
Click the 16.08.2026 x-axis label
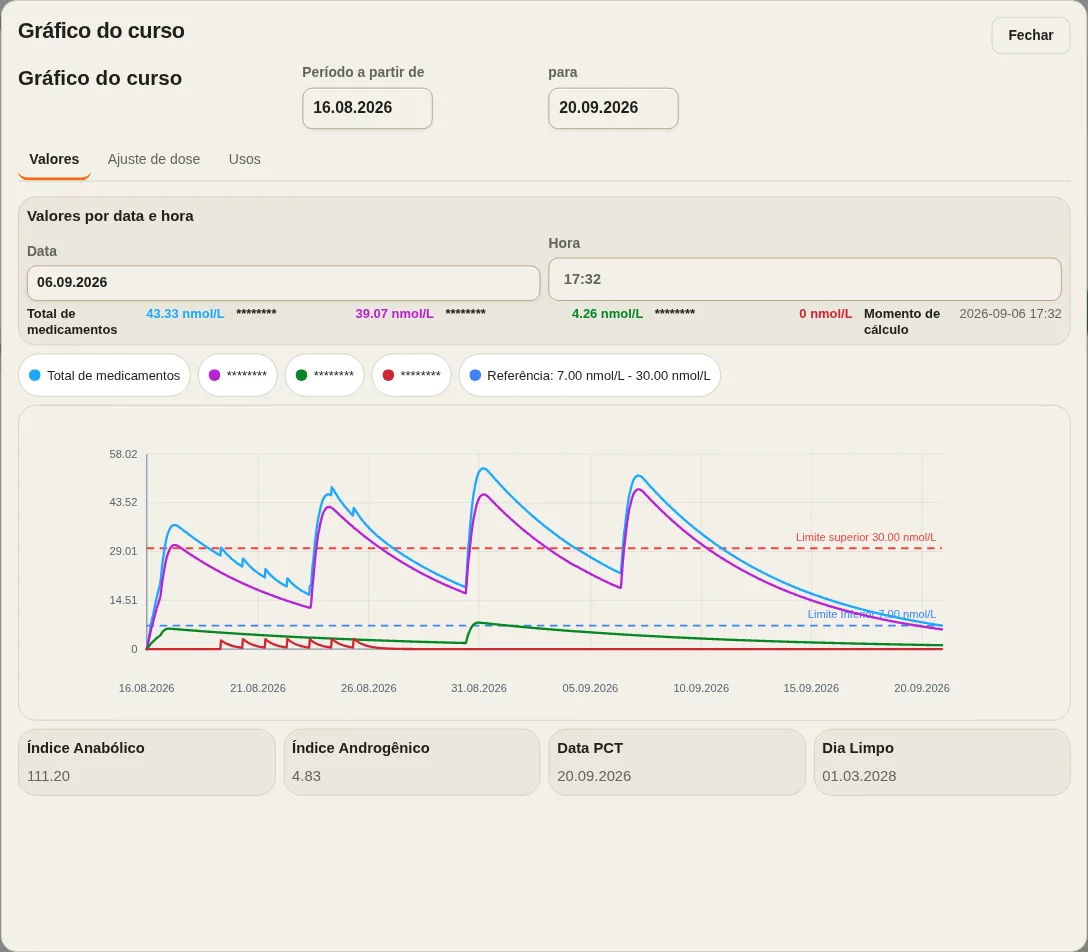[146, 688]
